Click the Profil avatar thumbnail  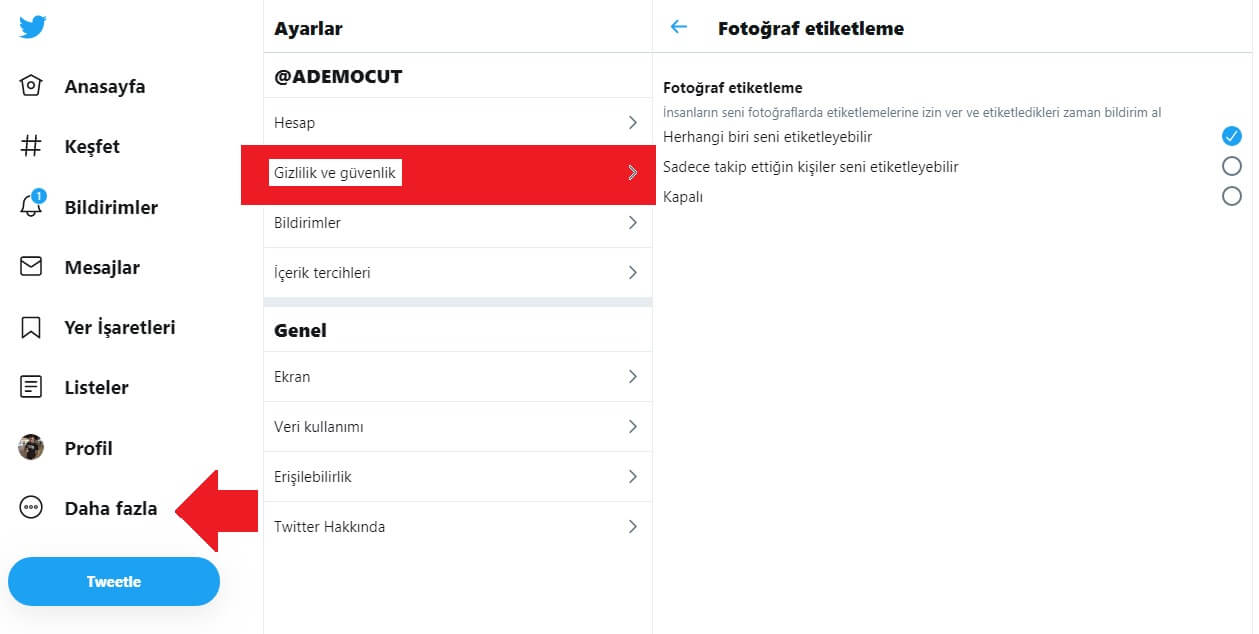pos(31,447)
